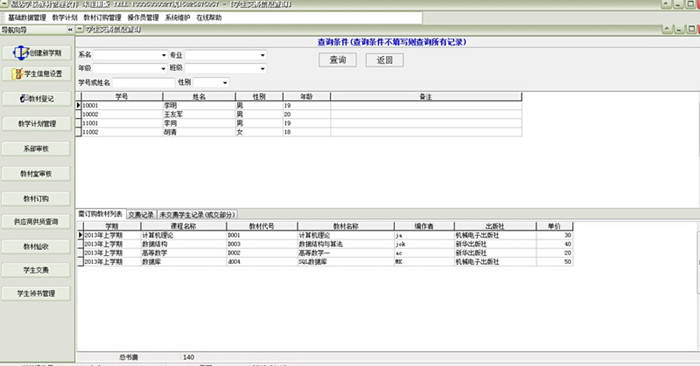Click the 教材代号 column header
This screenshot has height=366, width=700.
tap(262, 226)
